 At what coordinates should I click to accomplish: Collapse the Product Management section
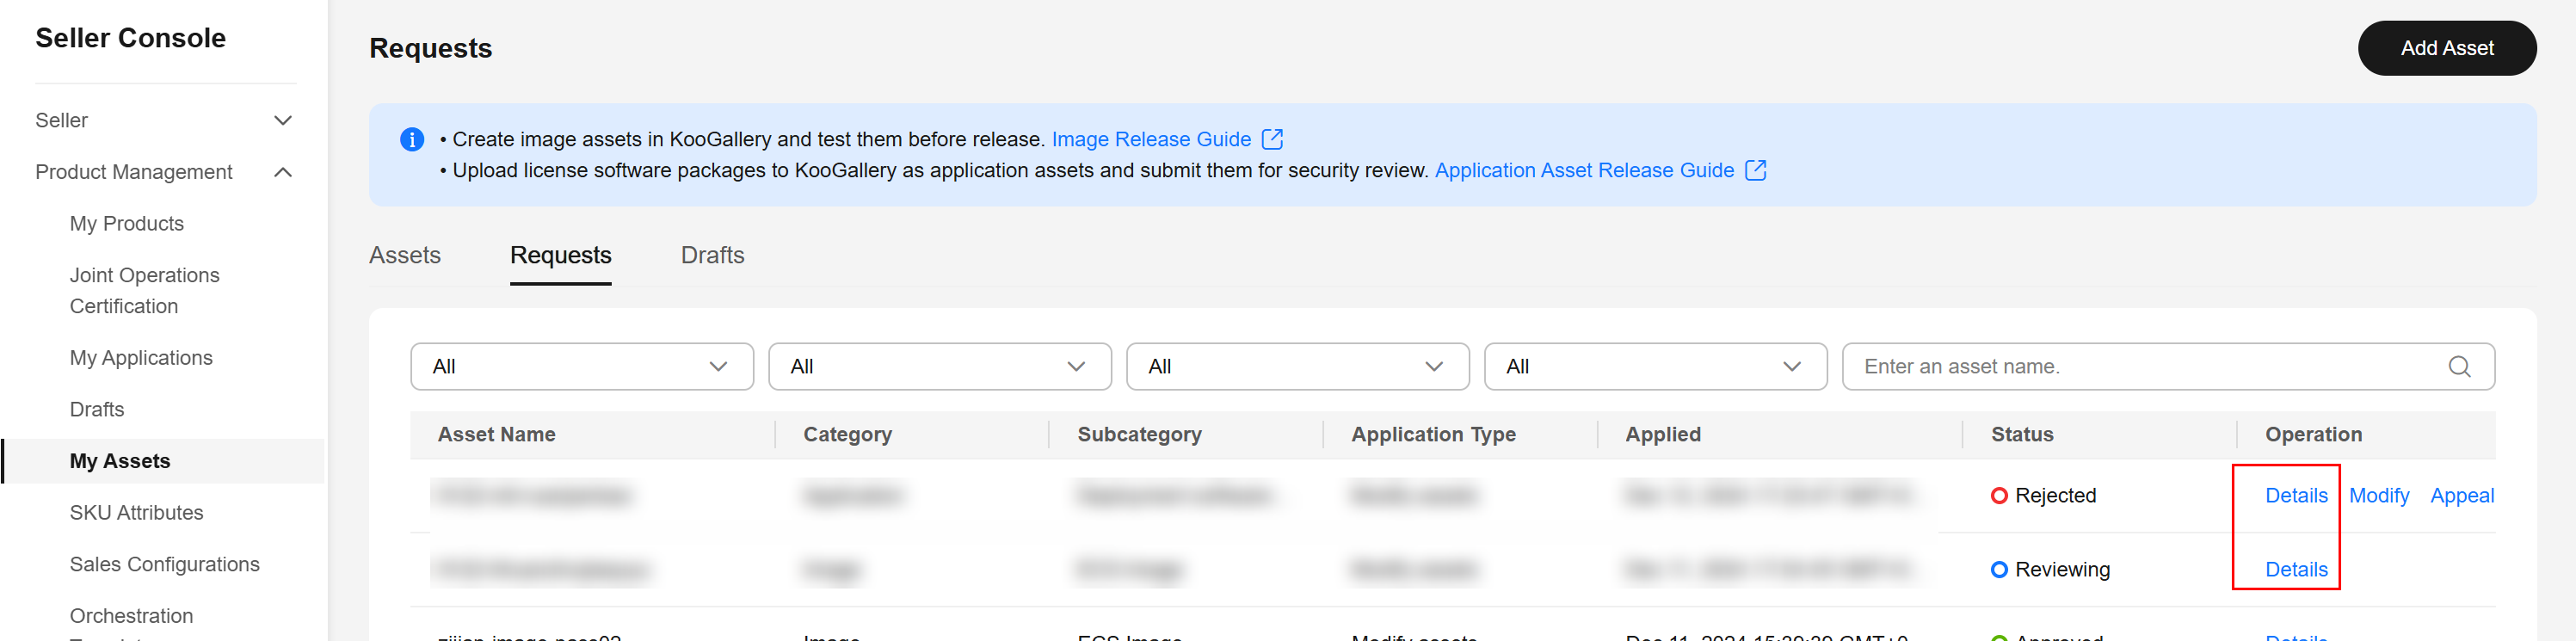(164, 172)
